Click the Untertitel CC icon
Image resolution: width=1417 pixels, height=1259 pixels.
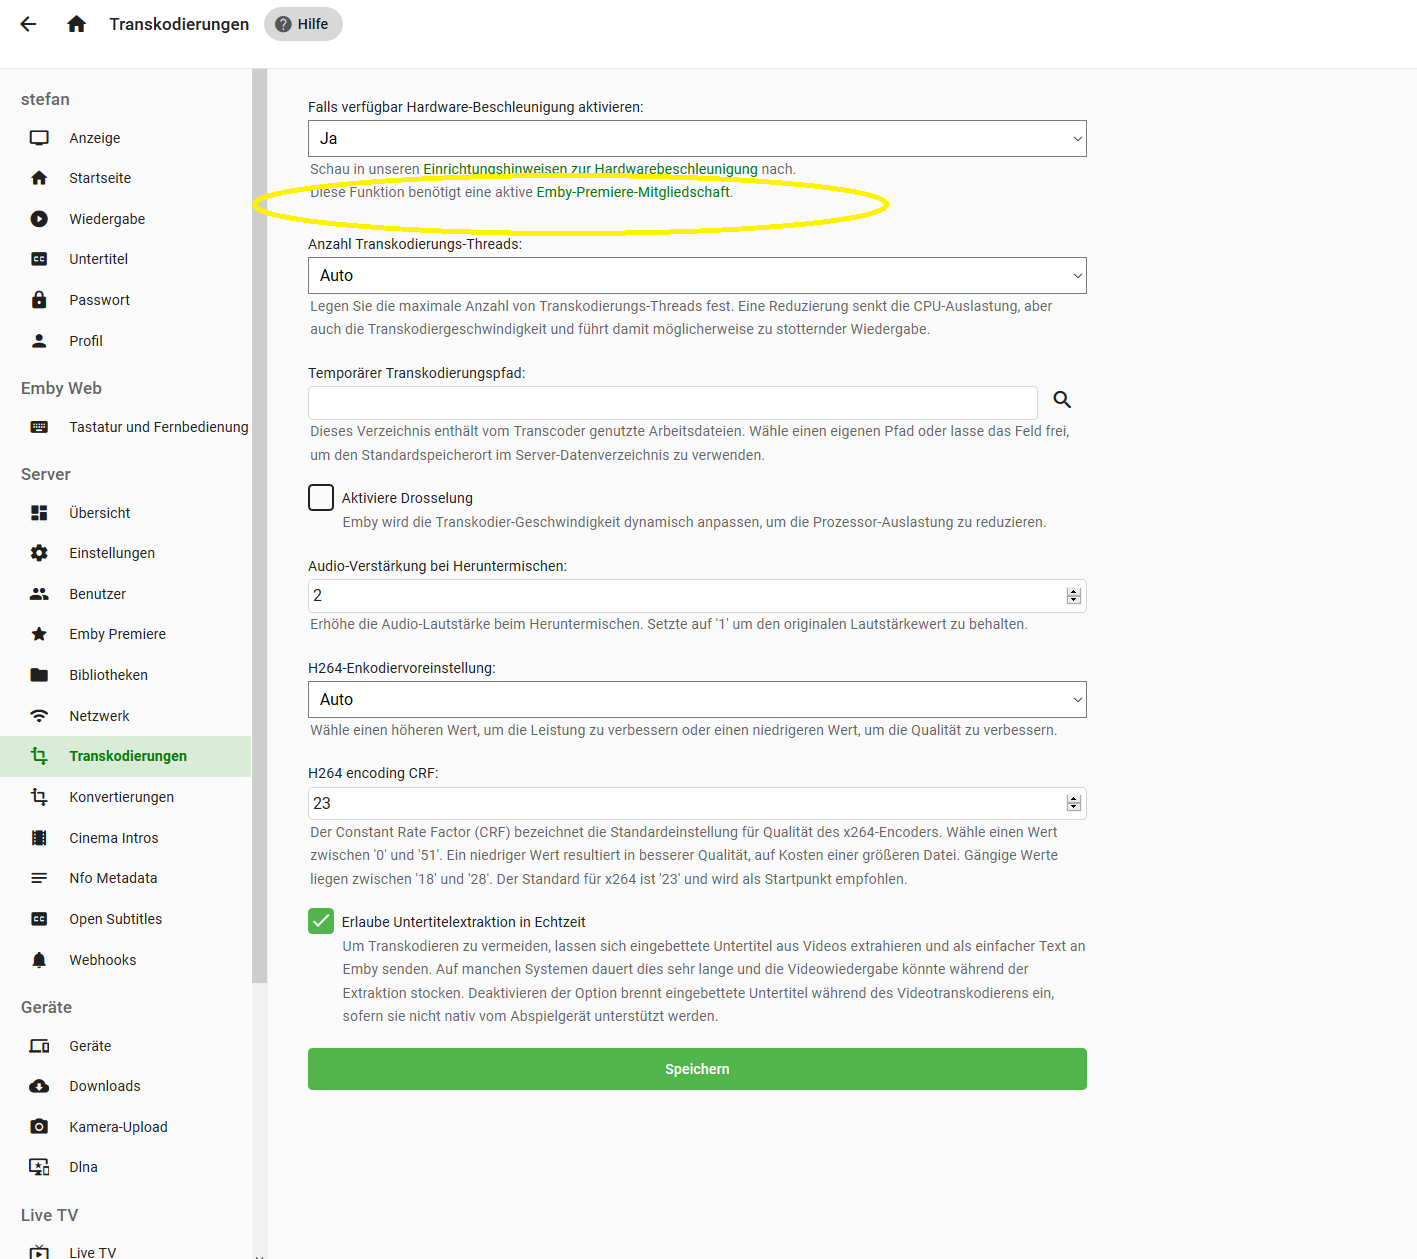tap(39, 259)
